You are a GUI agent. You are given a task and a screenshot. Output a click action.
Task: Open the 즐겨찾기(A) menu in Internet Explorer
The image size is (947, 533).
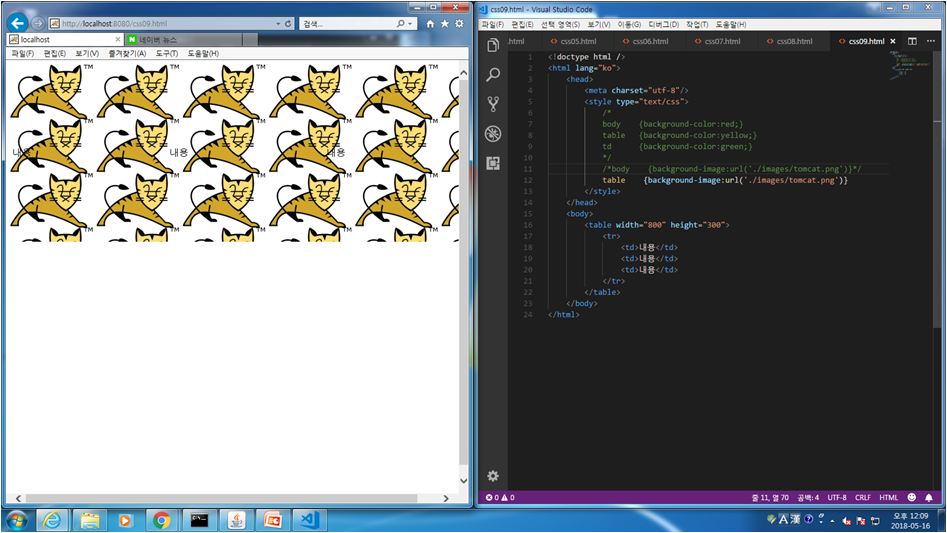click(x=127, y=53)
